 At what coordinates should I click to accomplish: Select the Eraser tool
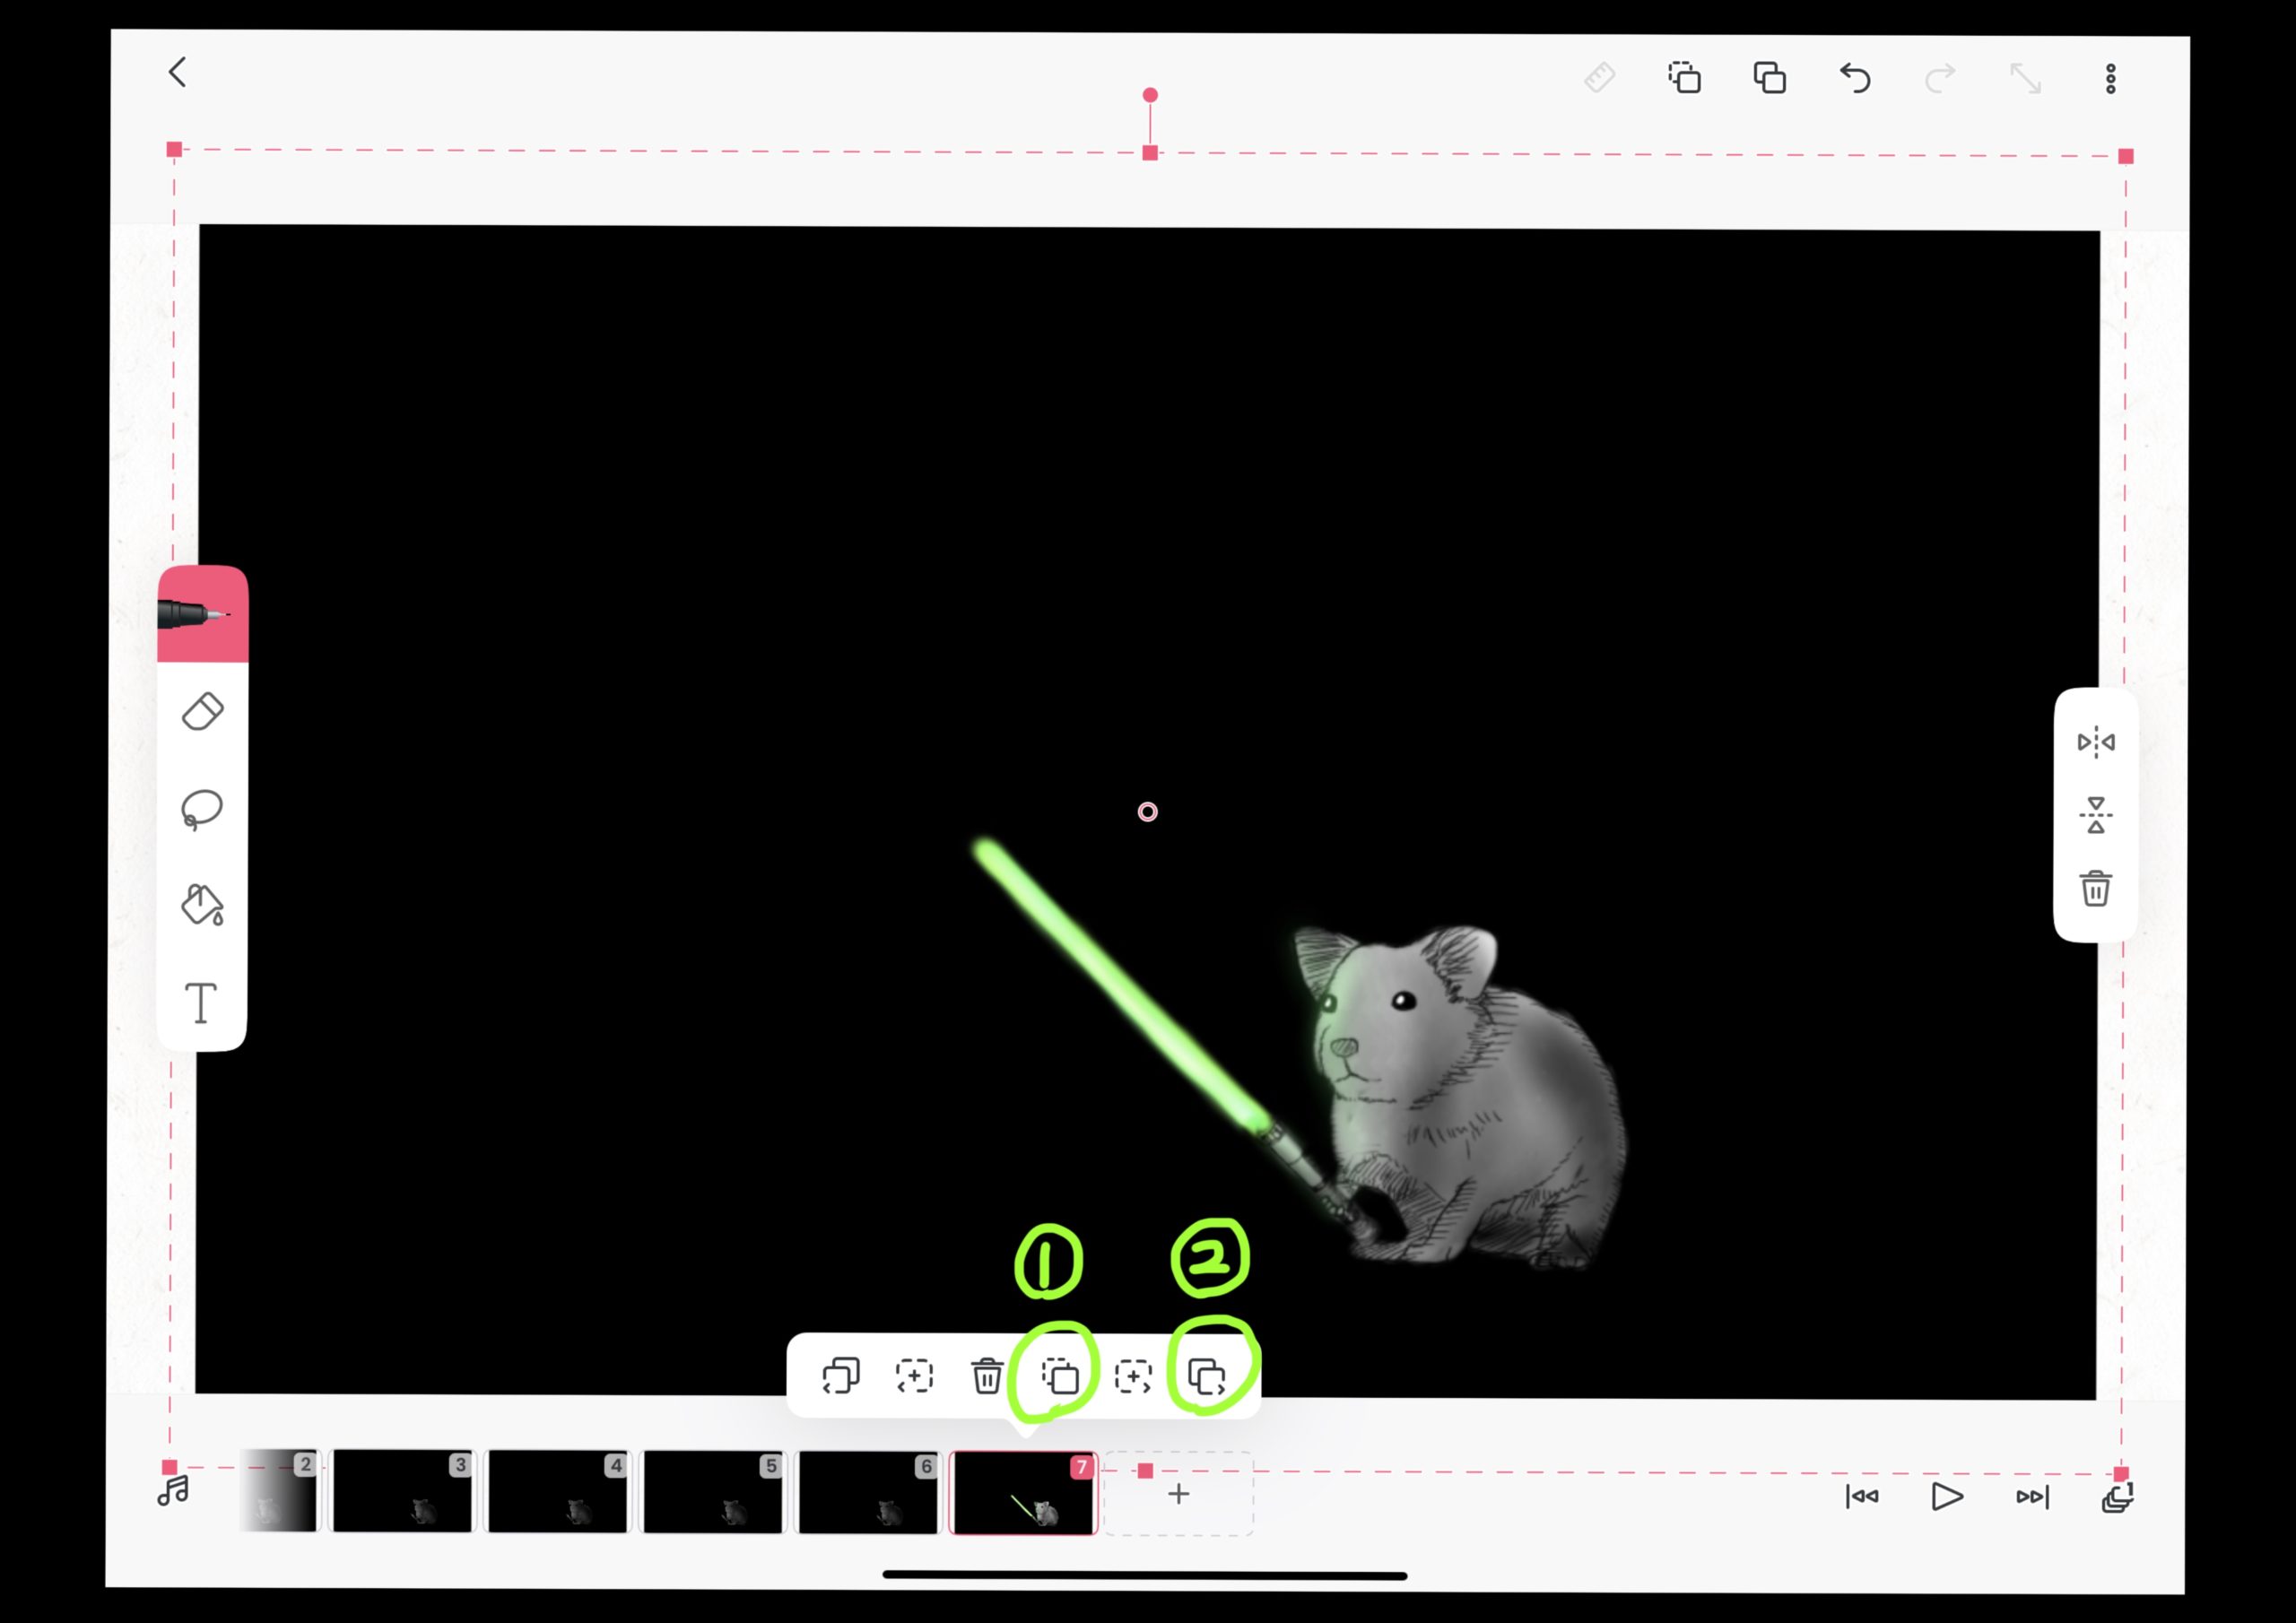203,711
